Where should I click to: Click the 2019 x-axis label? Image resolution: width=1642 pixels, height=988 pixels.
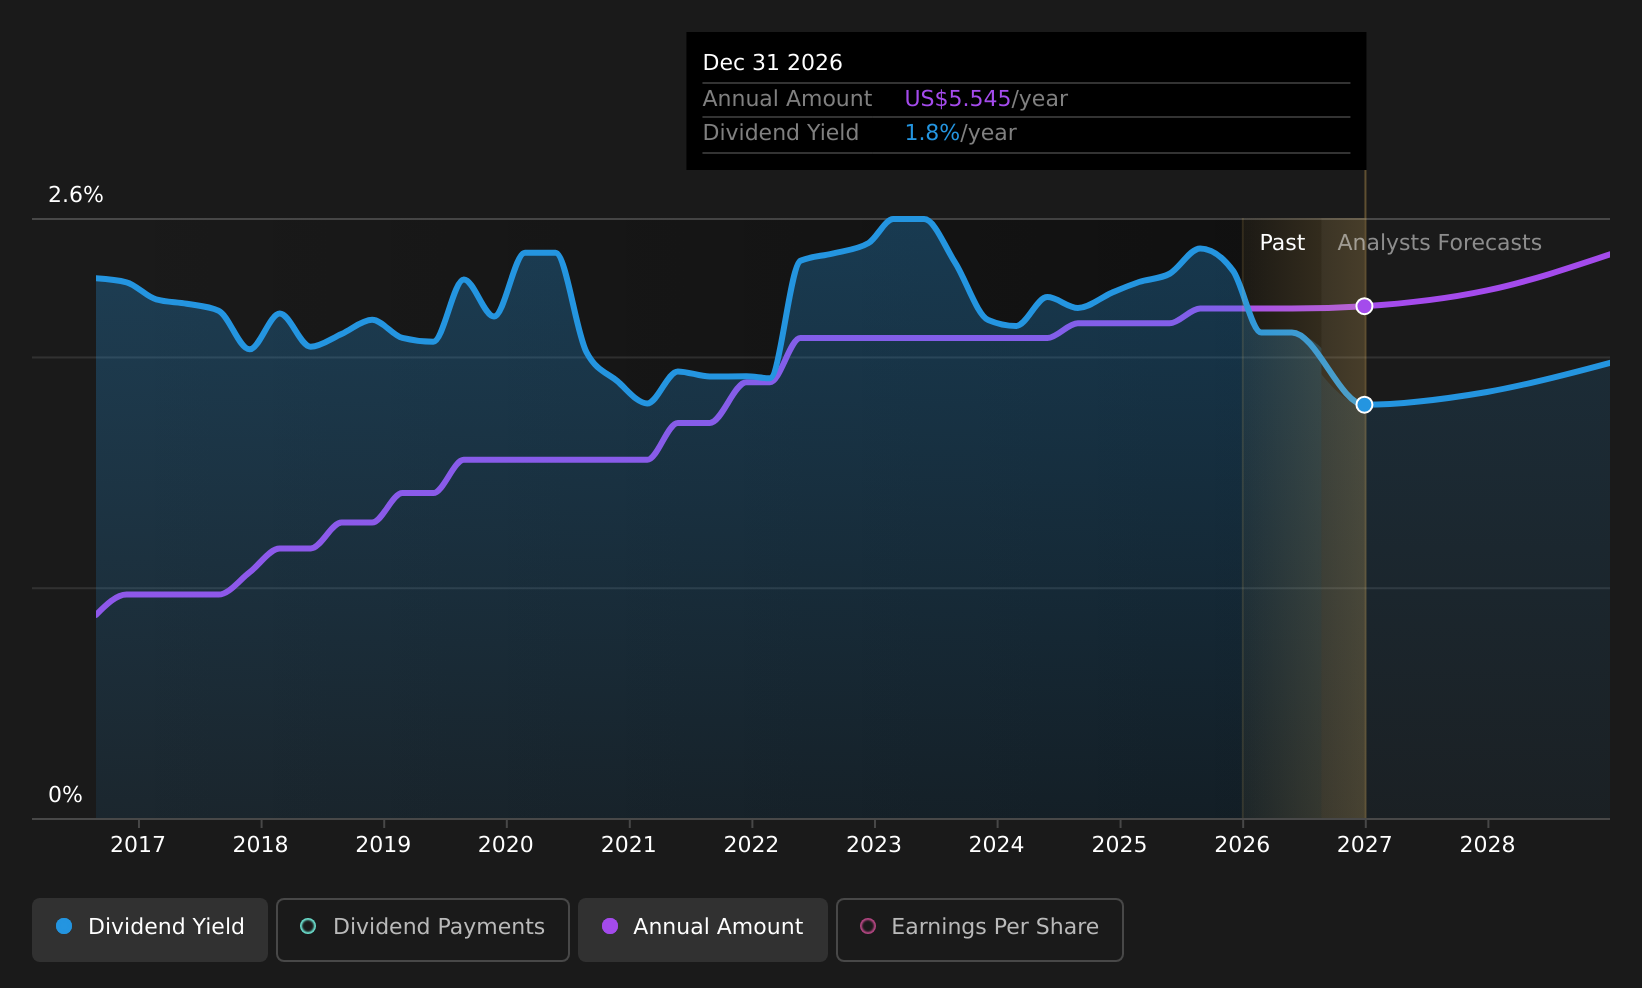383,845
